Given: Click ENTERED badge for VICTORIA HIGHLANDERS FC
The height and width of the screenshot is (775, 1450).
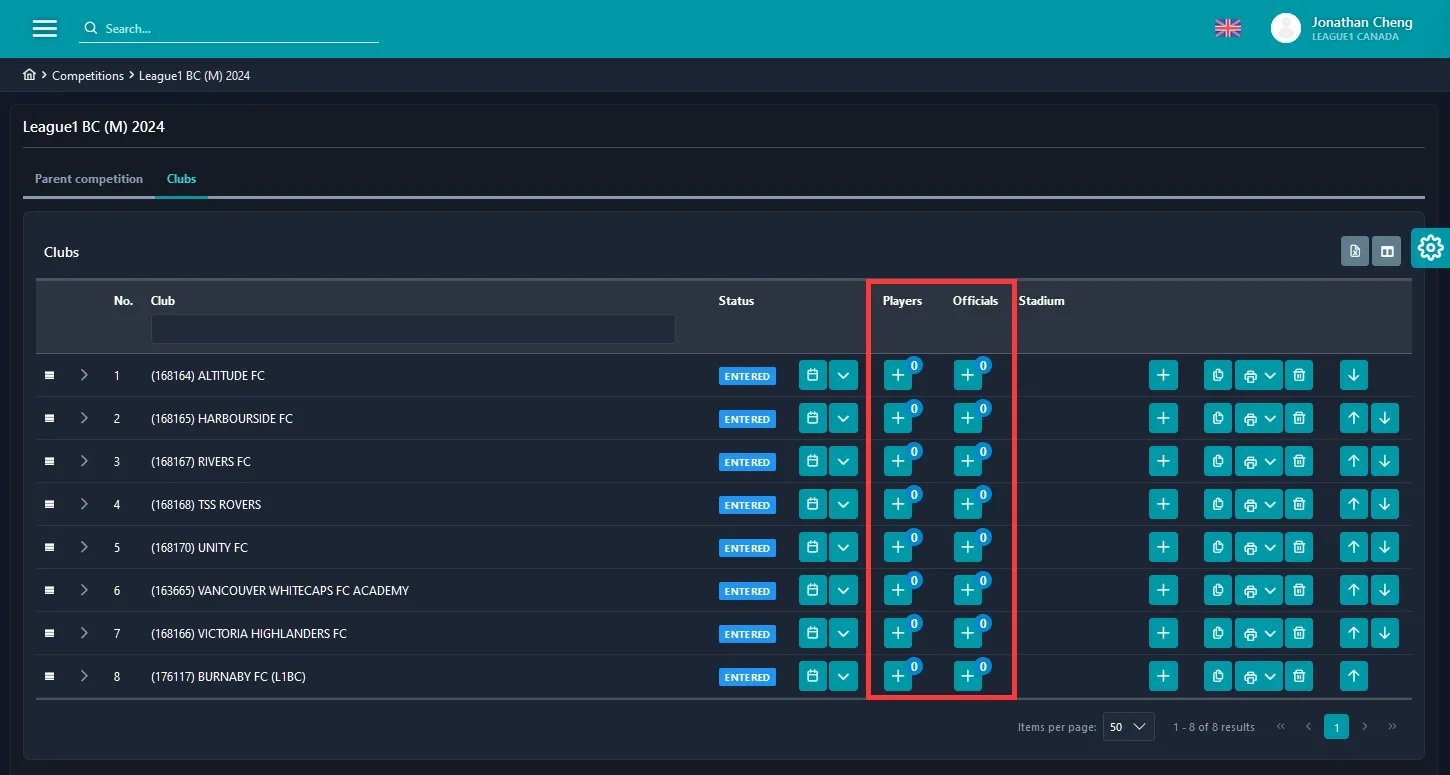Looking at the screenshot, I should (747, 634).
